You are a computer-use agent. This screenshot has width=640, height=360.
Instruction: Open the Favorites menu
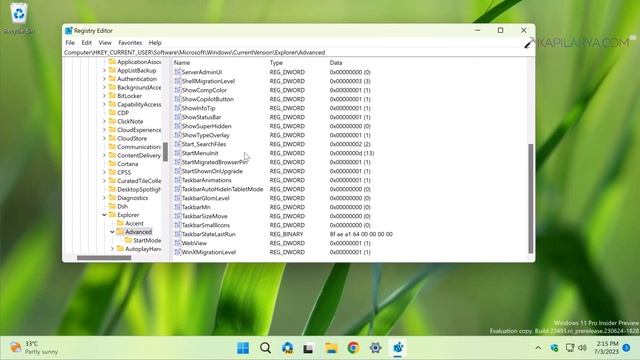click(130, 42)
